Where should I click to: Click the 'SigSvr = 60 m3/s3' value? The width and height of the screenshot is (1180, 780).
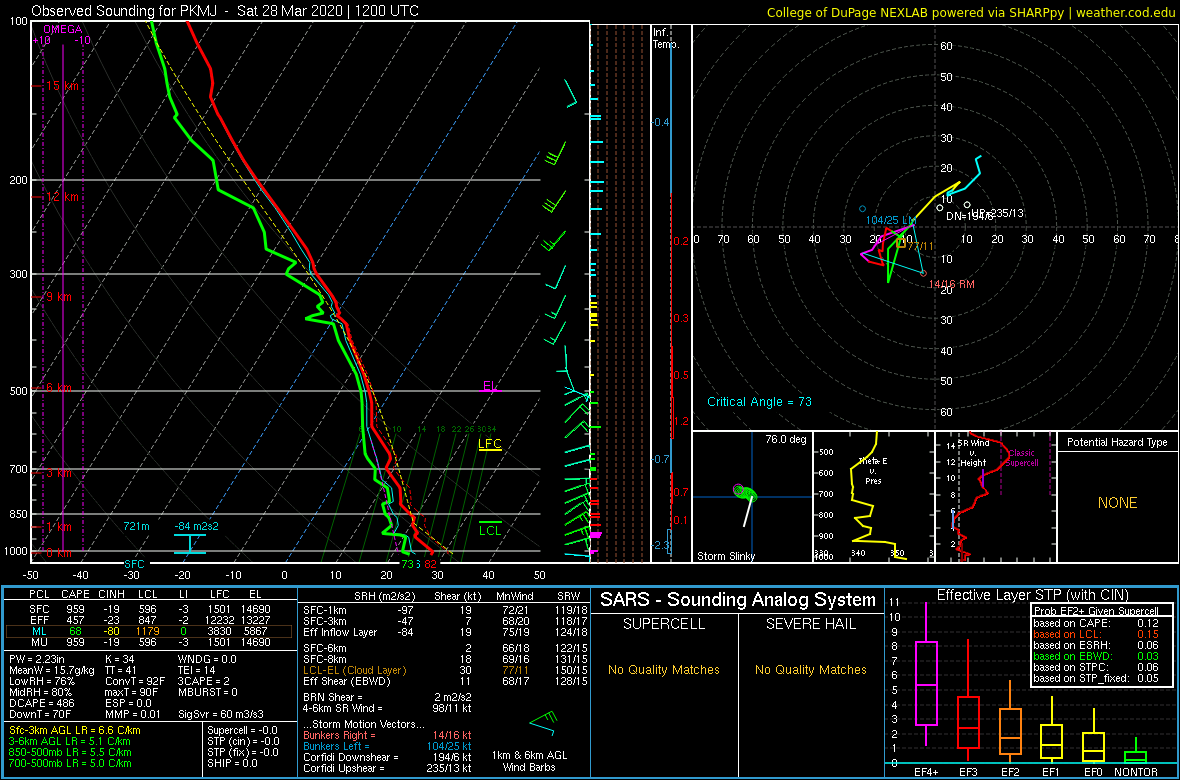coord(222,713)
